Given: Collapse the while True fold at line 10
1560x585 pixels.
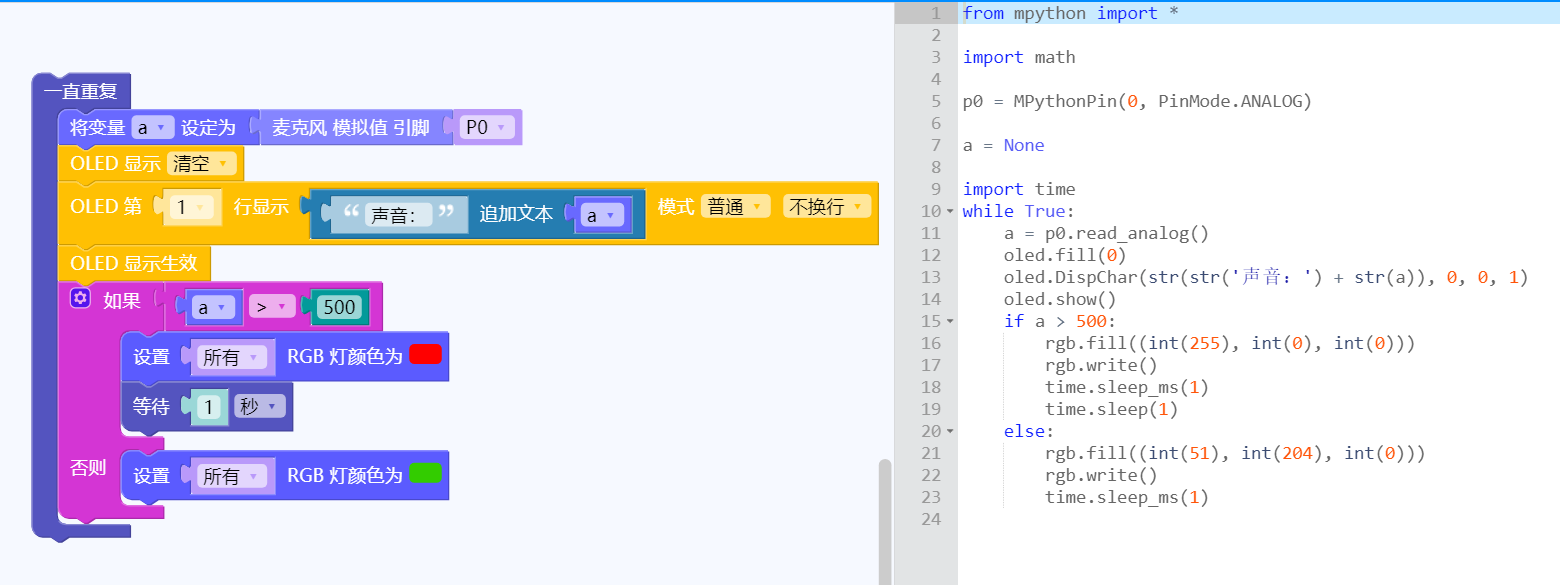Looking at the screenshot, I should click(950, 211).
